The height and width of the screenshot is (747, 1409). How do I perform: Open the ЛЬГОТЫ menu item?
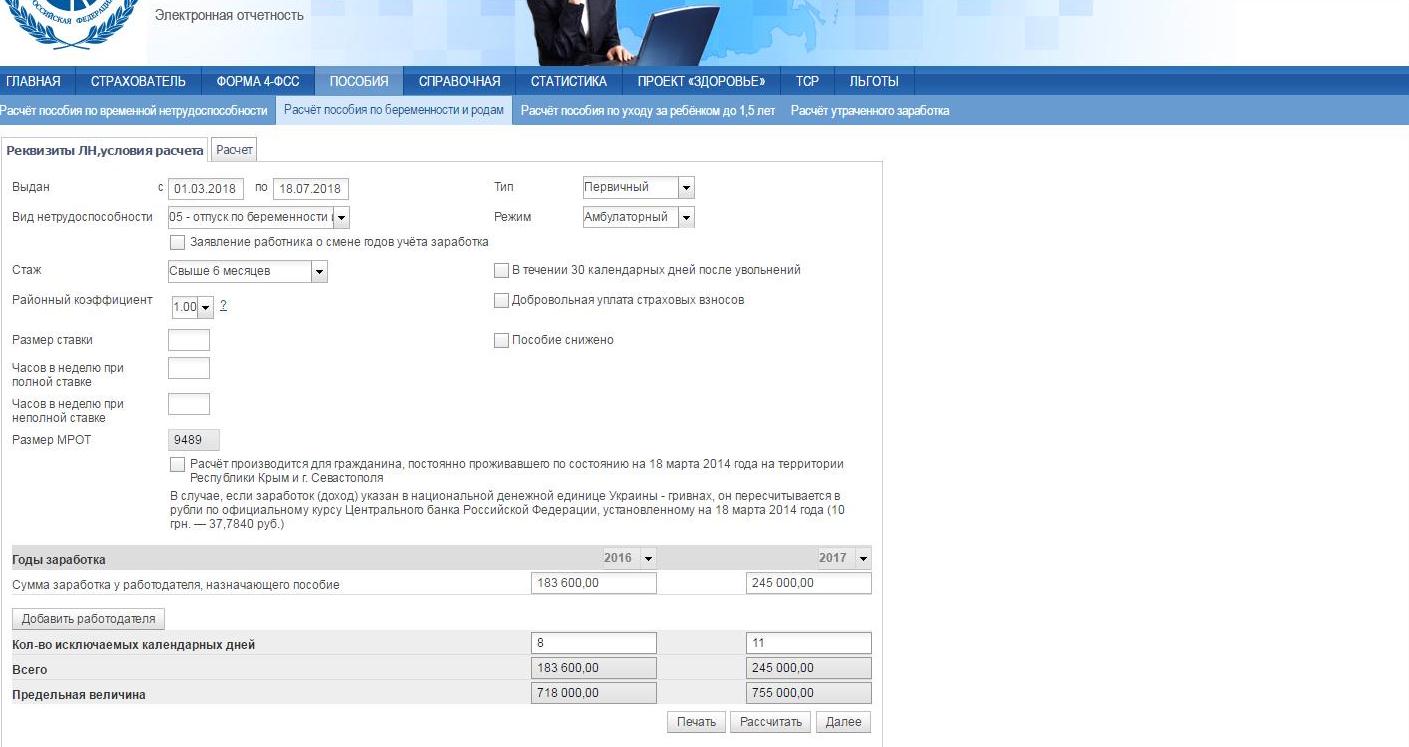(x=874, y=82)
